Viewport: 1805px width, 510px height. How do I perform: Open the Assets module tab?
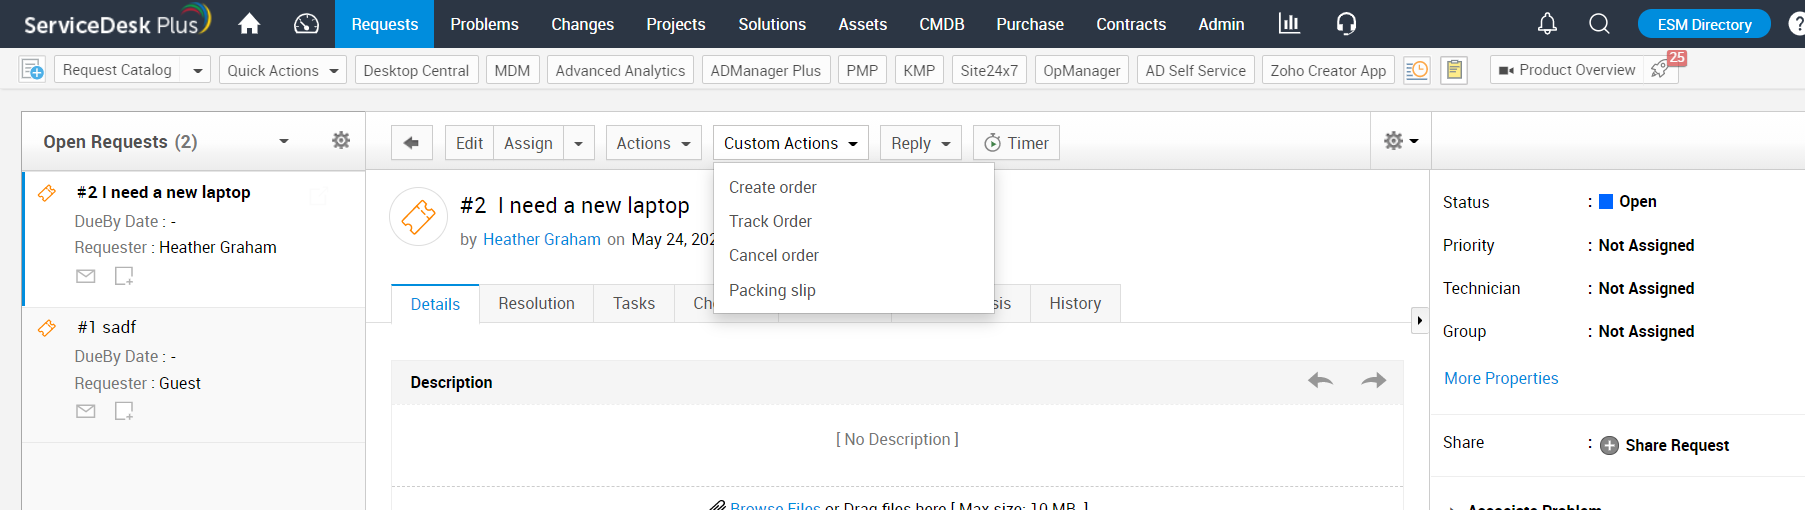862,24
